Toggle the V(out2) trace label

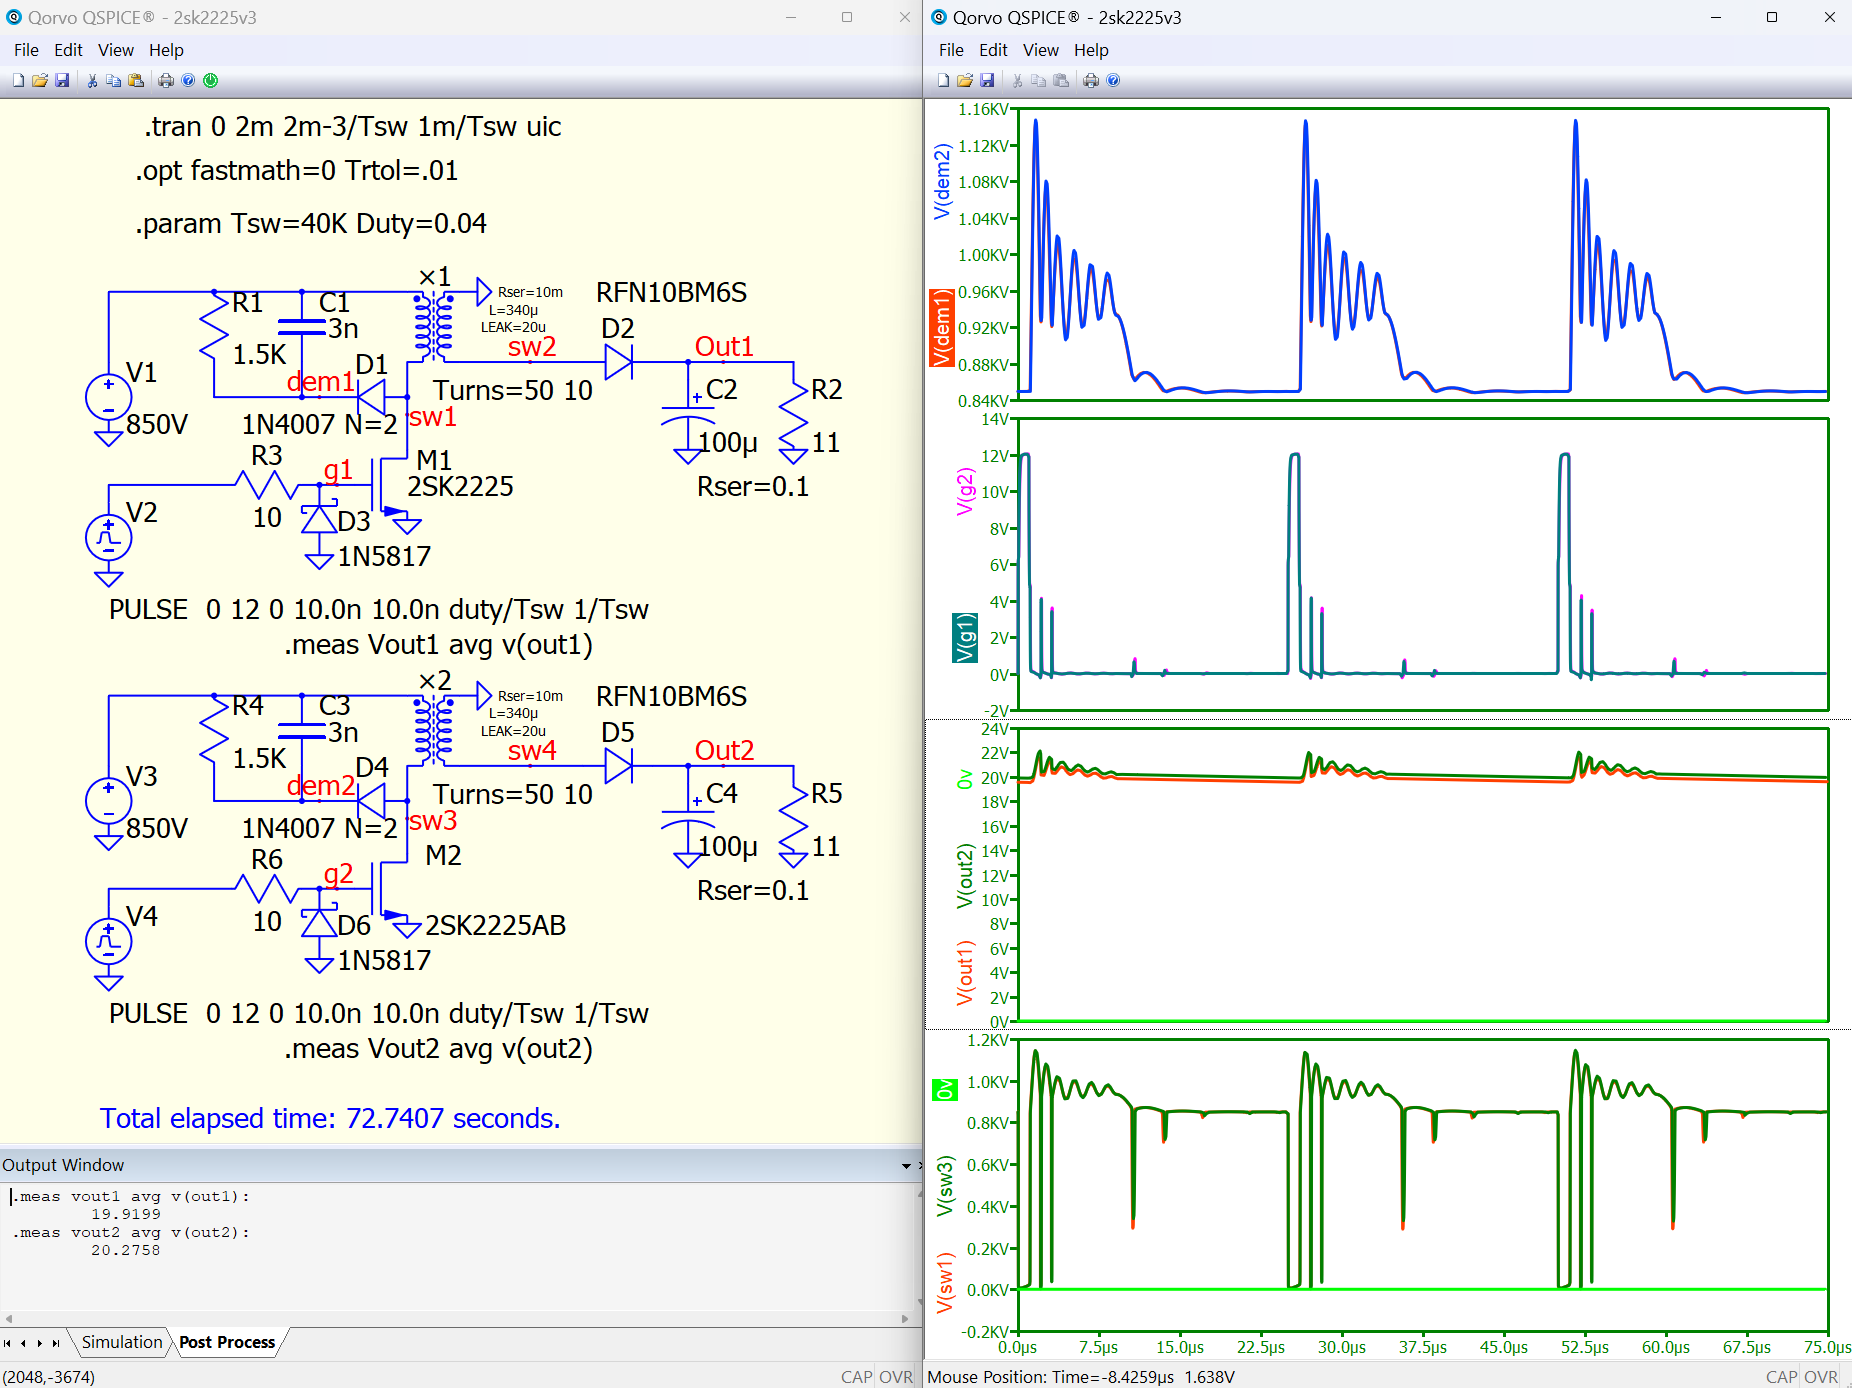pyautogui.click(x=964, y=875)
